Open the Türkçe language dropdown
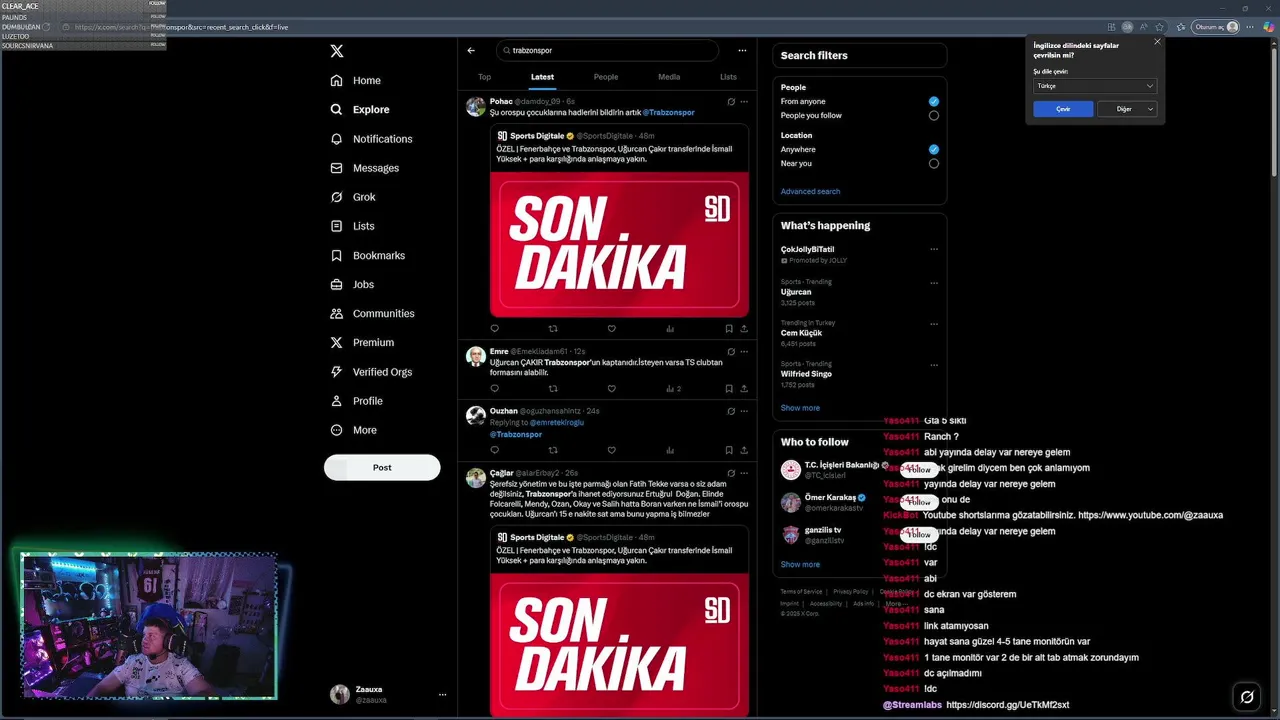Viewport: 1280px width, 720px height. 1094,86
